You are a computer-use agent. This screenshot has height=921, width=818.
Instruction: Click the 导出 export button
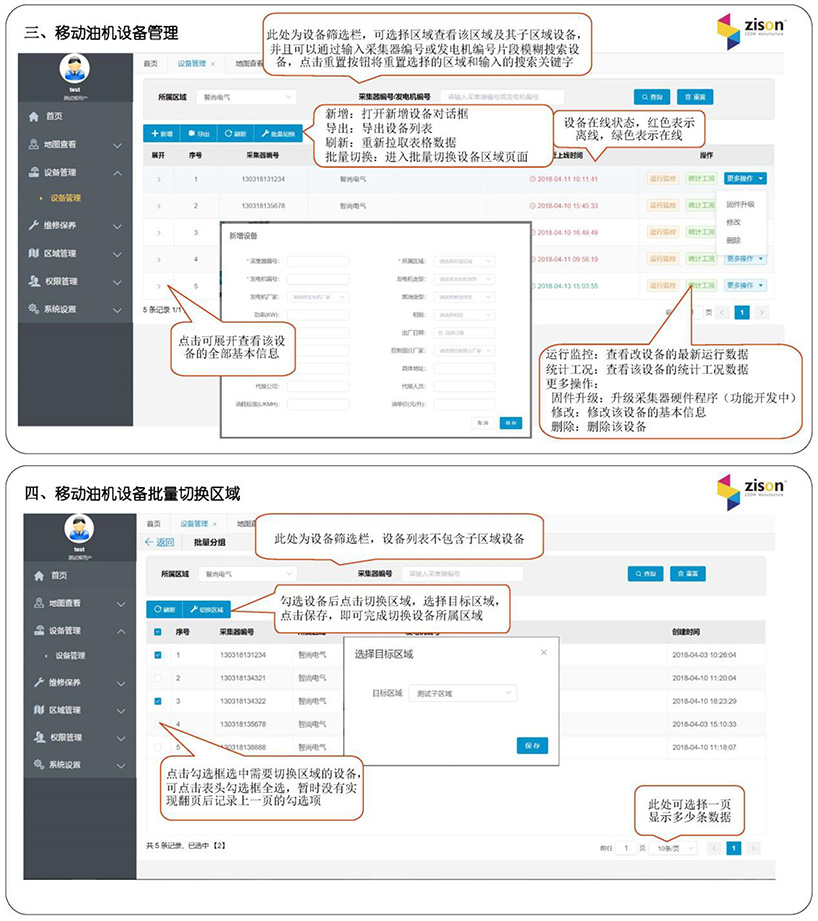tap(198, 133)
